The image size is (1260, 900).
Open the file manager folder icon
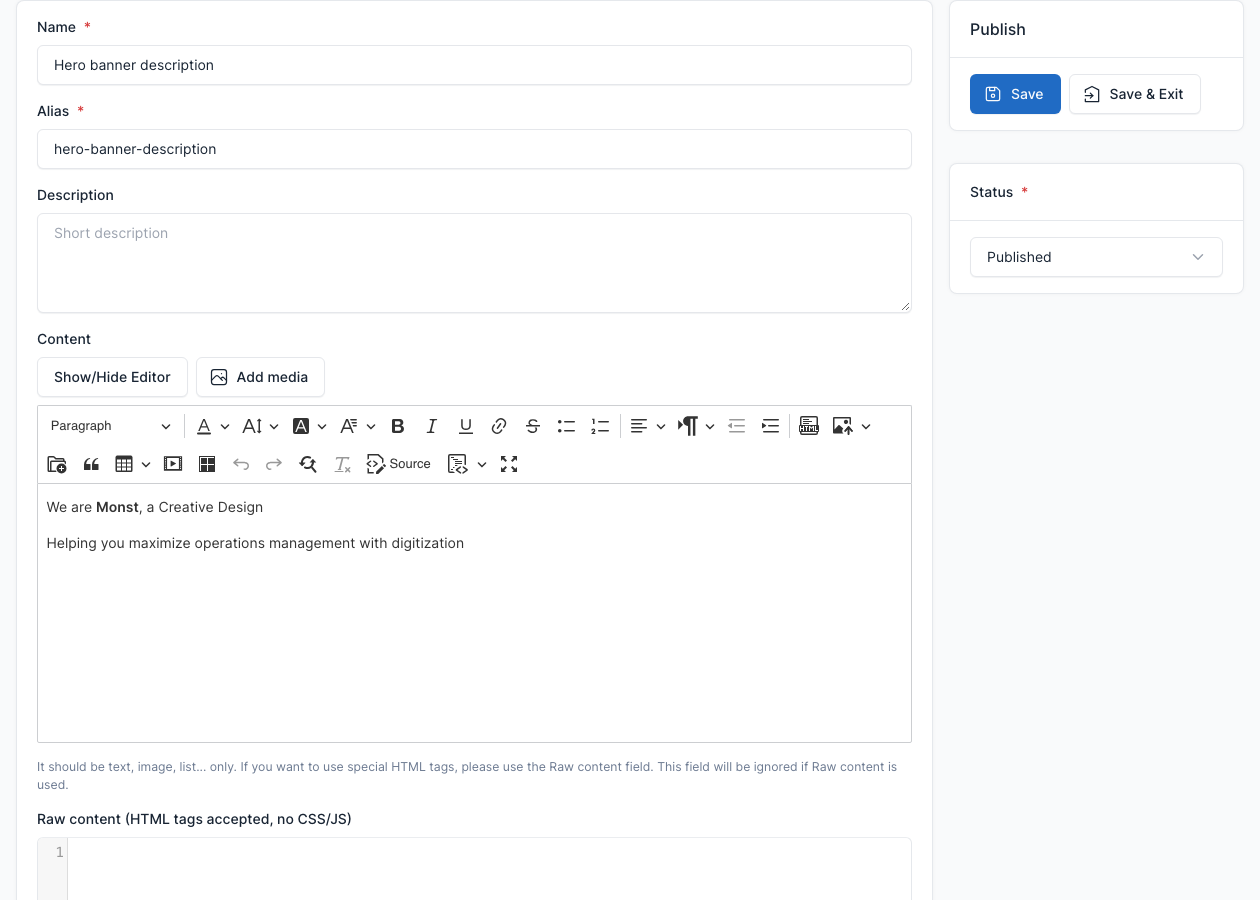click(x=57, y=464)
